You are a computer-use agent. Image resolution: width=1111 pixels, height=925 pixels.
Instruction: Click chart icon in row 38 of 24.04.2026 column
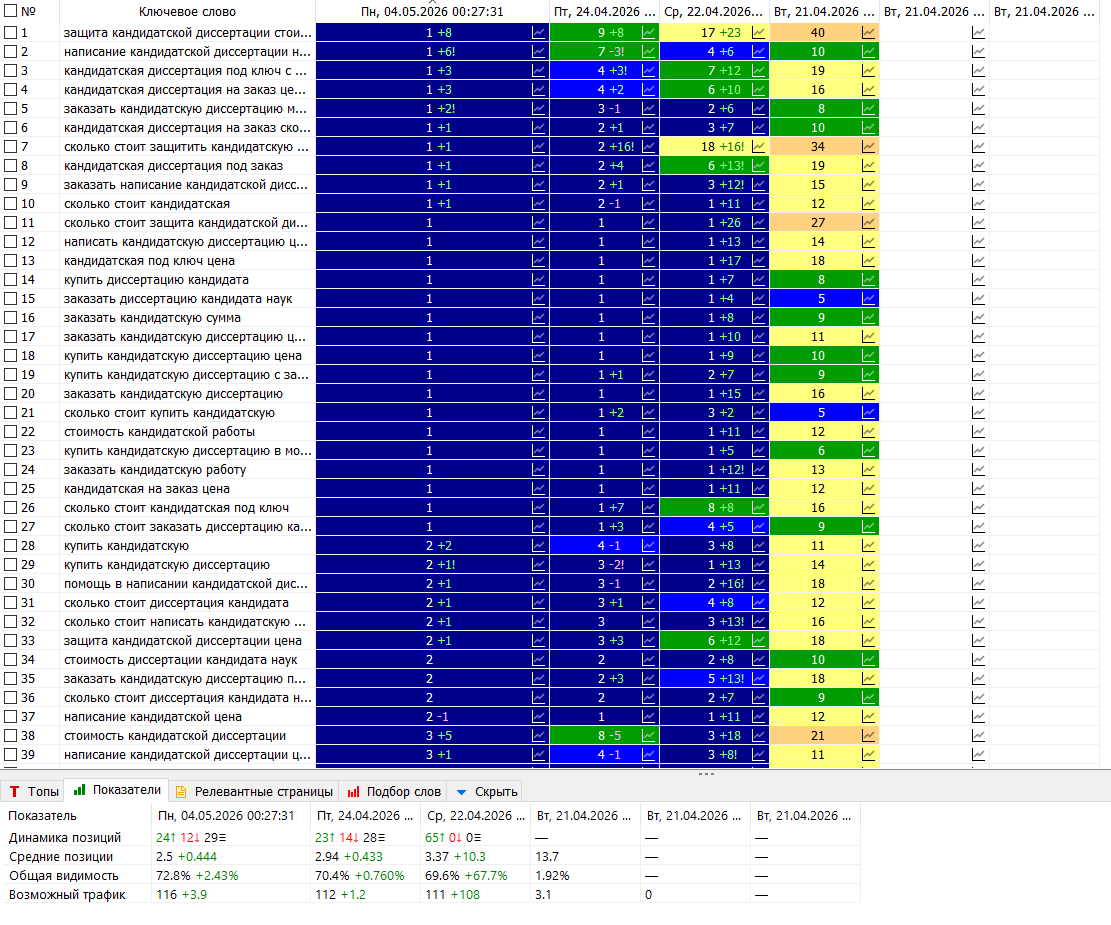click(x=648, y=736)
